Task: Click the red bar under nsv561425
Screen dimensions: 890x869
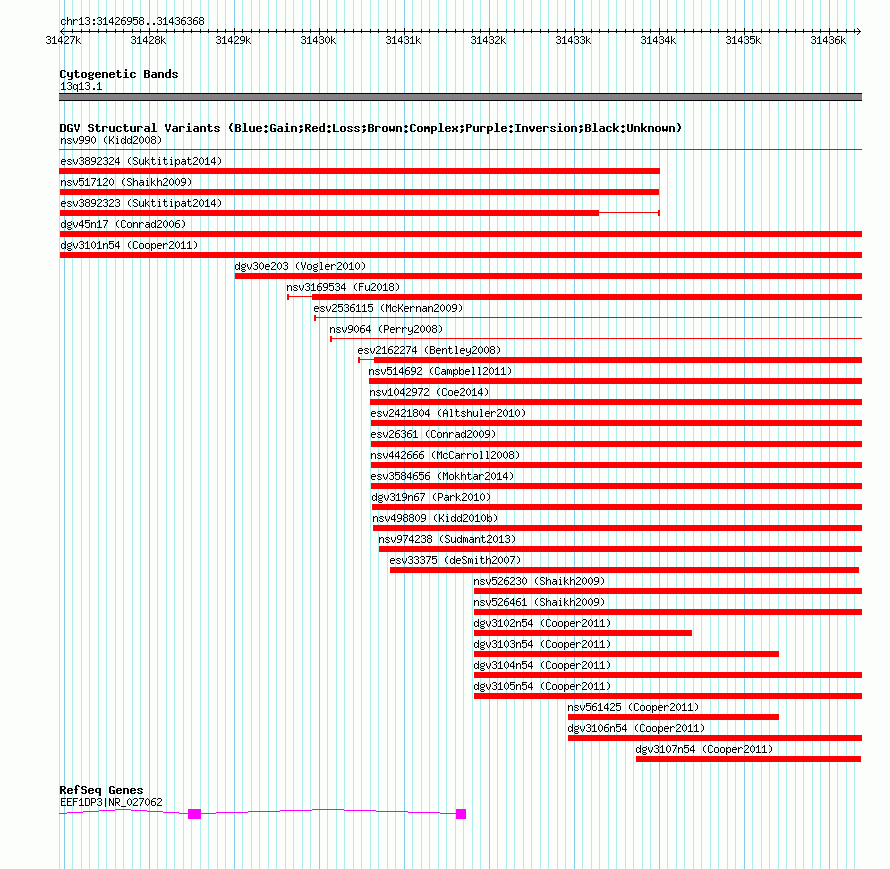Action: pos(673,717)
